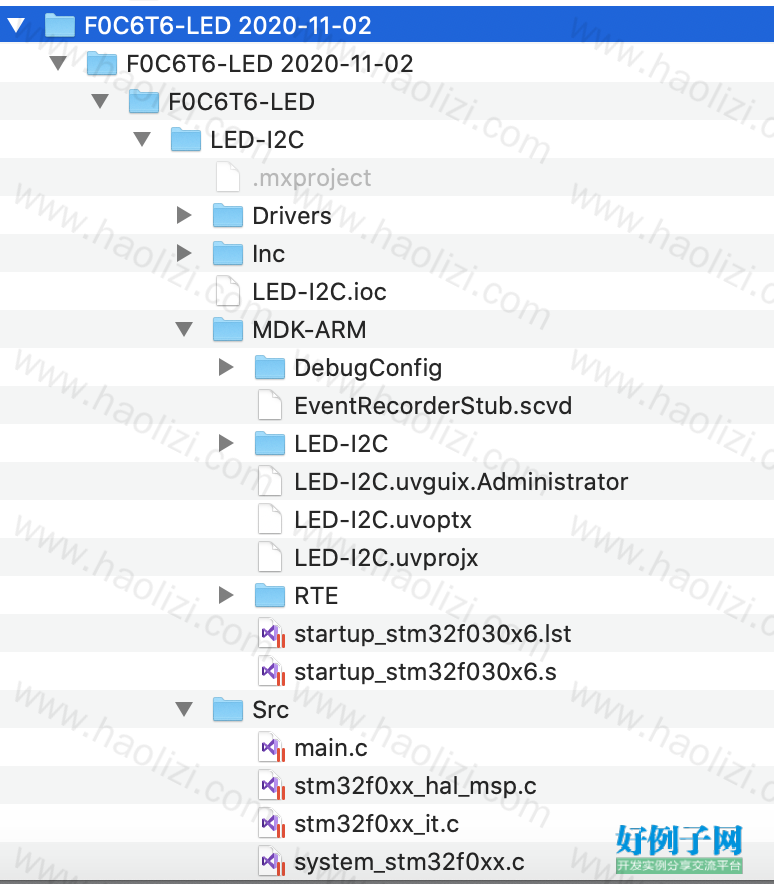The width and height of the screenshot is (774, 884).
Task: Collapse the top-level F0C6T6-LED 2020-11-02 folder
Action: click(x=16, y=25)
